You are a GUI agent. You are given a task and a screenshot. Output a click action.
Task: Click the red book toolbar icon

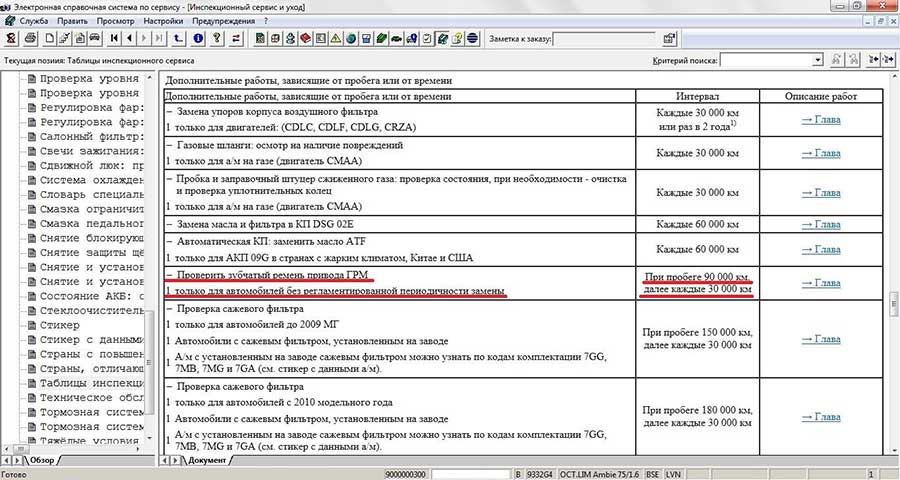(306, 38)
